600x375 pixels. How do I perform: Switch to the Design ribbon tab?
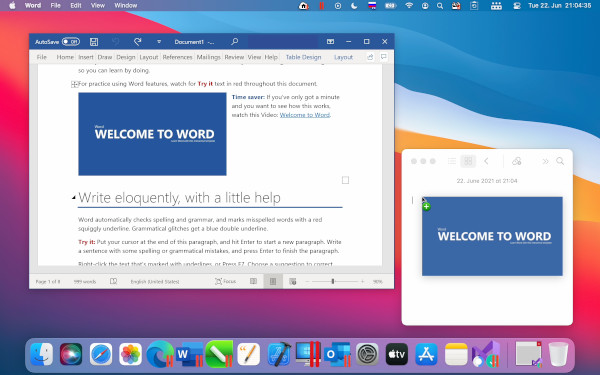(x=126, y=57)
